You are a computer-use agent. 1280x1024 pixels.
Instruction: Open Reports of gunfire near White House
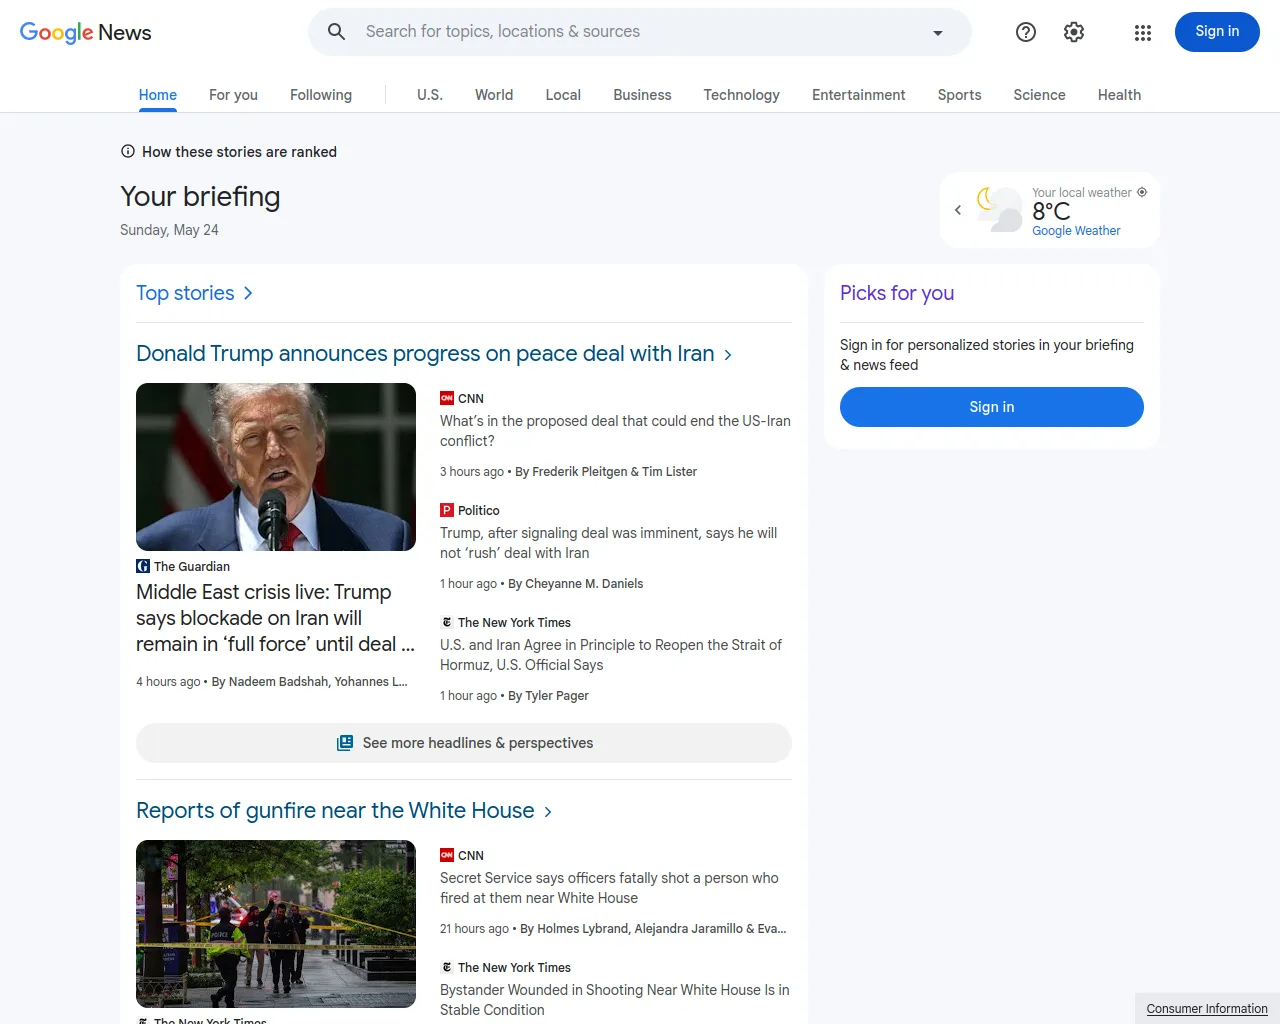click(335, 811)
